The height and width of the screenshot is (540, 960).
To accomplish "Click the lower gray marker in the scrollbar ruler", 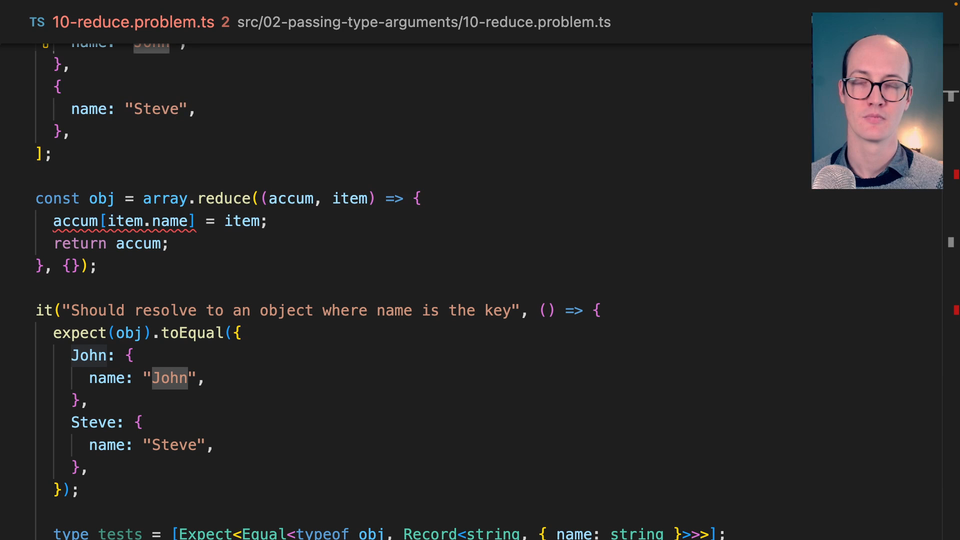I will click(x=951, y=242).
